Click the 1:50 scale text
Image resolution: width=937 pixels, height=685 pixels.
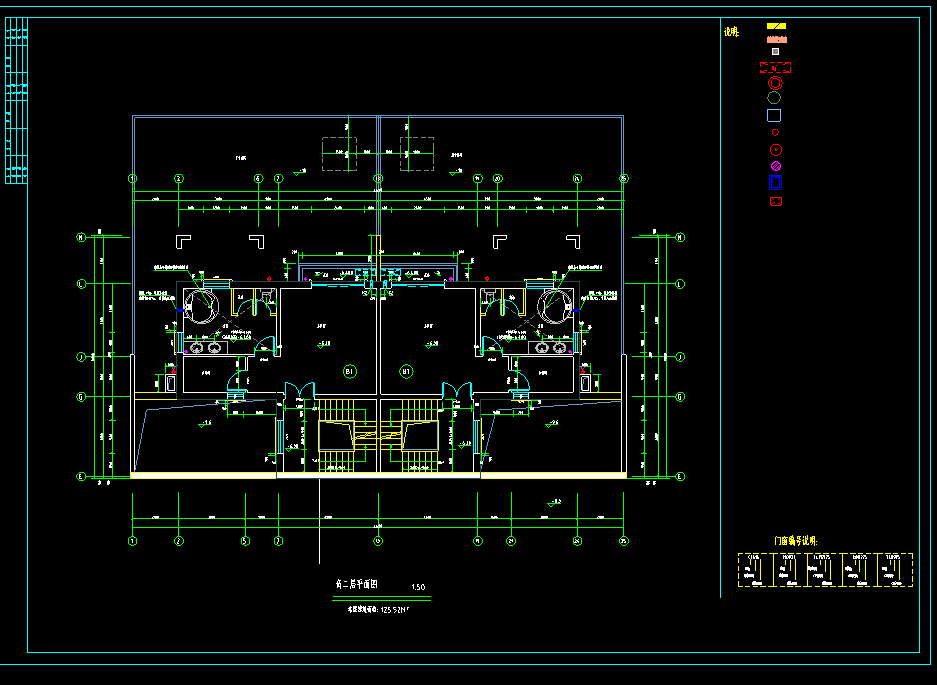click(x=418, y=587)
